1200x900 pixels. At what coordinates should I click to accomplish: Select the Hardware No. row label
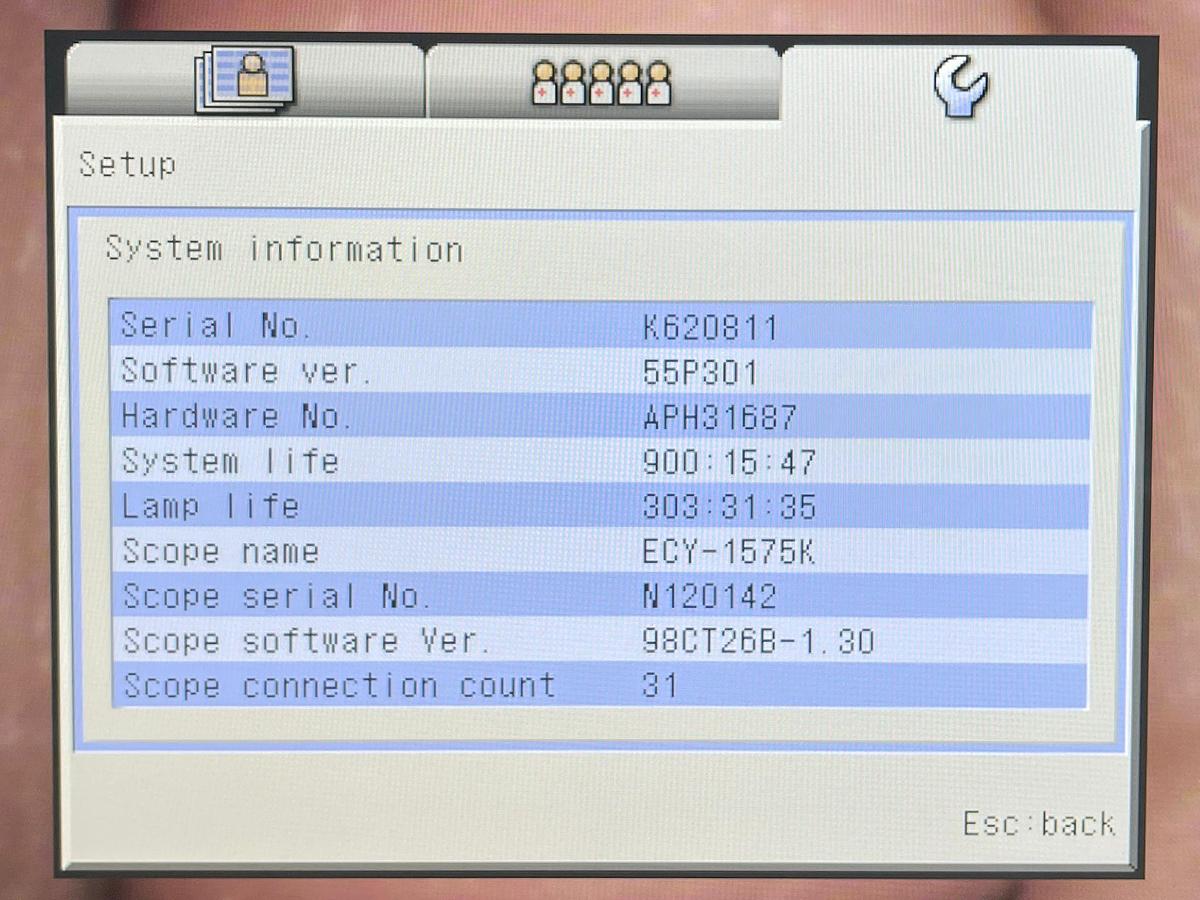pos(236,417)
